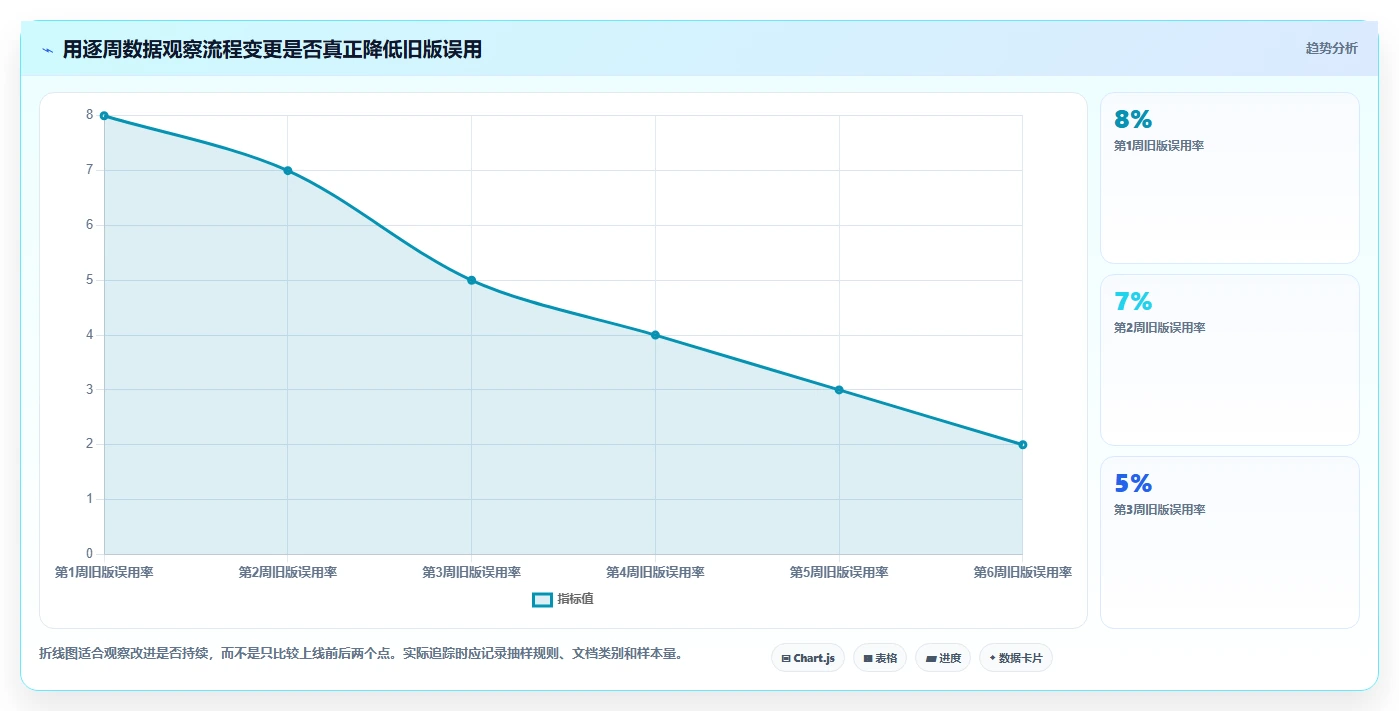The height and width of the screenshot is (711, 1399).
Task: Click the lightning icon beside the title
Action: [48, 50]
